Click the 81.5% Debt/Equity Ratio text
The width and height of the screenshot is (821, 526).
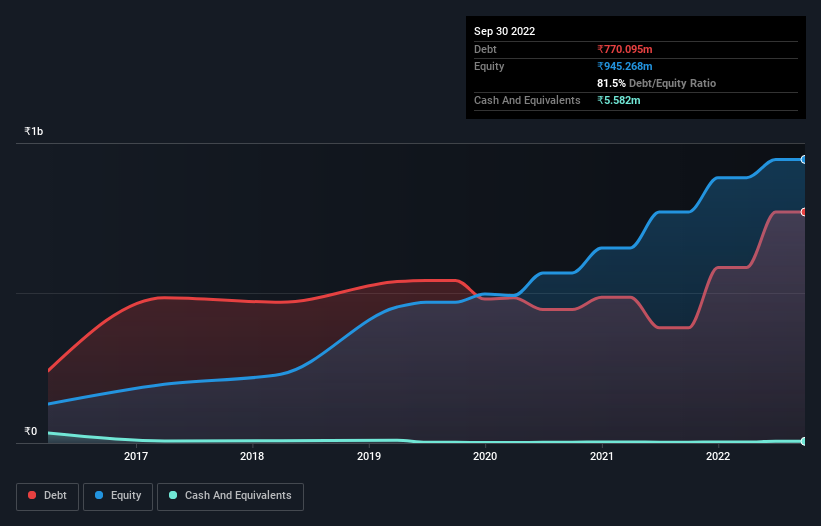(x=657, y=83)
